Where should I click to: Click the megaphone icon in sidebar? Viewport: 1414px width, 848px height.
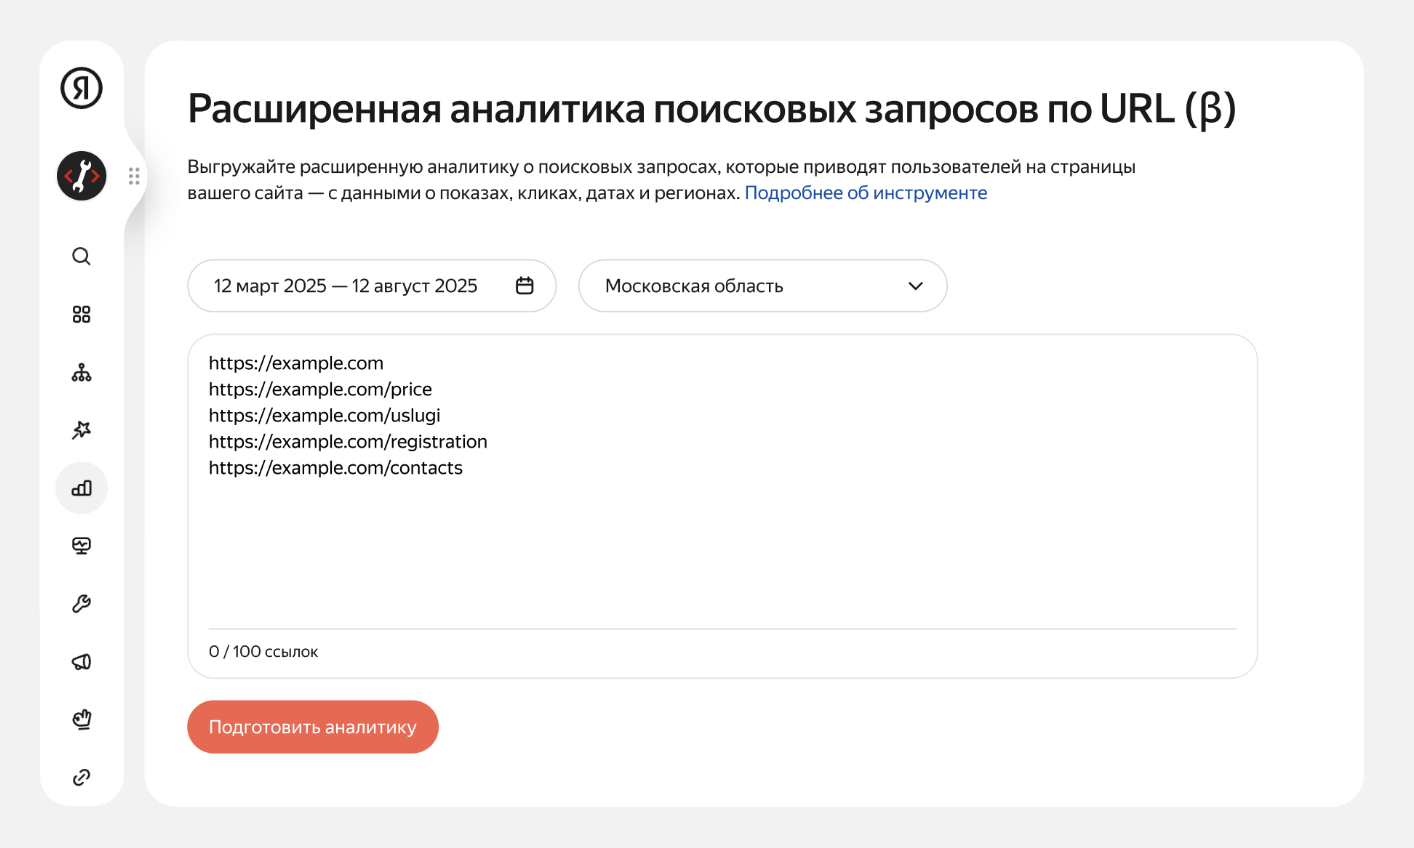click(81, 661)
